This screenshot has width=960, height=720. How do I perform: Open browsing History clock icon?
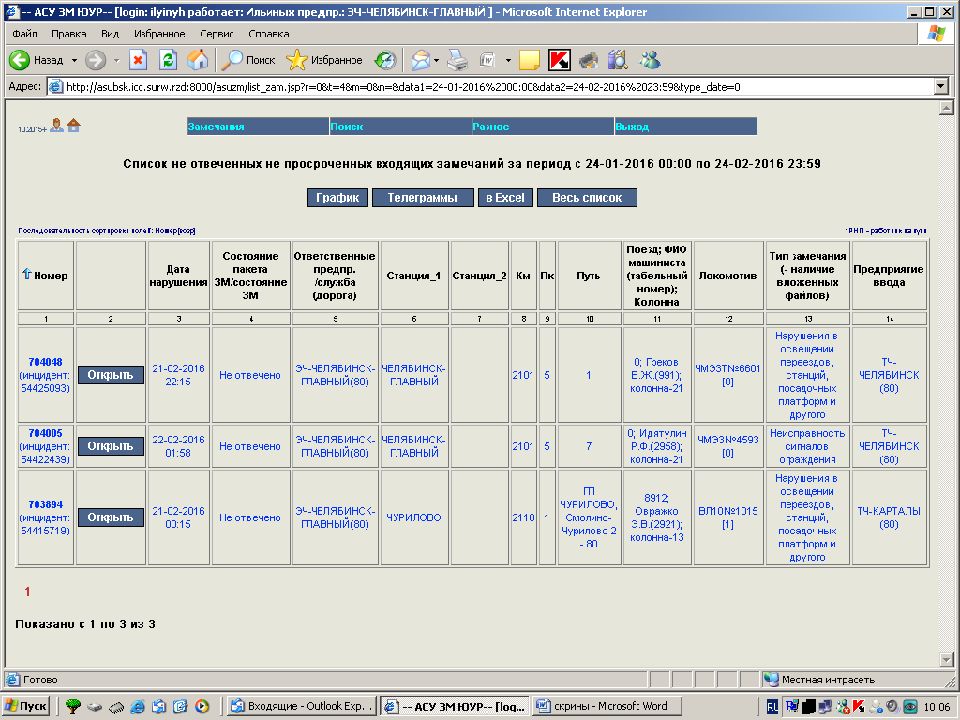pyautogui.click(x=386, y=60)
